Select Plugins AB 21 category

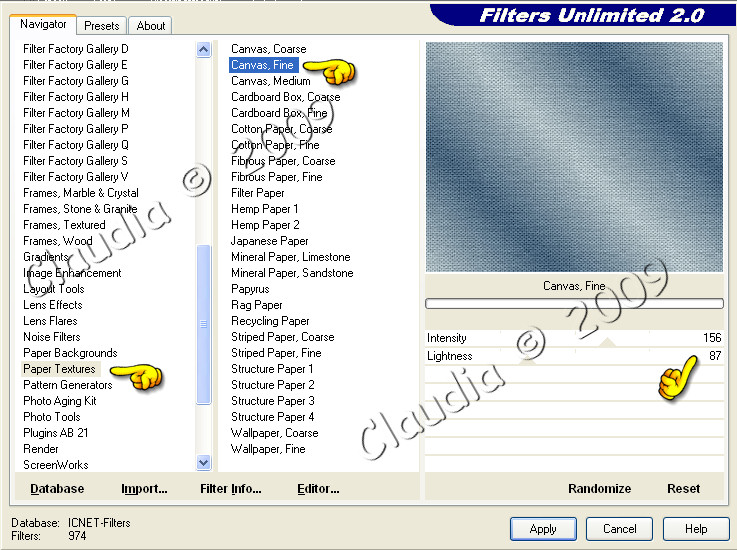(x=55, y=433)
